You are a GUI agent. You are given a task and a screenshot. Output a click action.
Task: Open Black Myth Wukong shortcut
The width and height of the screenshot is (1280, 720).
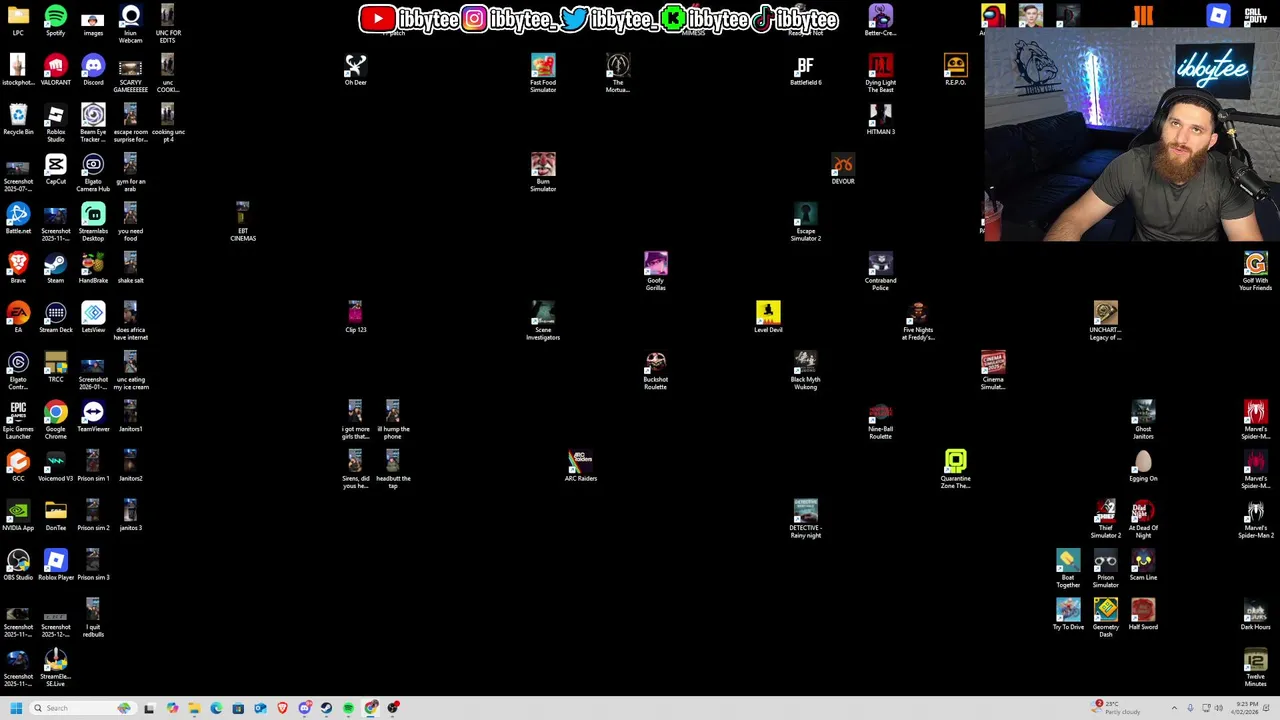[805, 371]
